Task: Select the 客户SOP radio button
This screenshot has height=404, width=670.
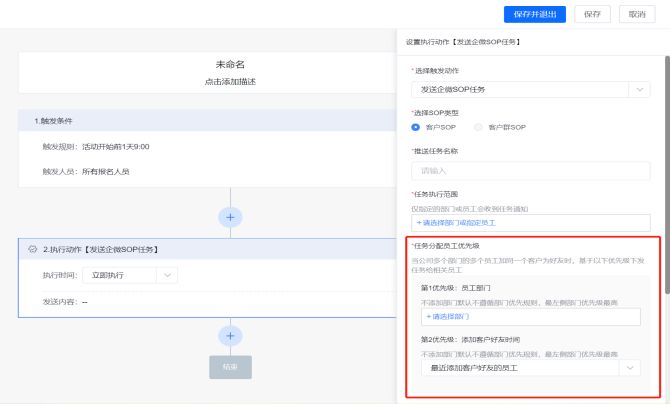Action: click(416, 127)
